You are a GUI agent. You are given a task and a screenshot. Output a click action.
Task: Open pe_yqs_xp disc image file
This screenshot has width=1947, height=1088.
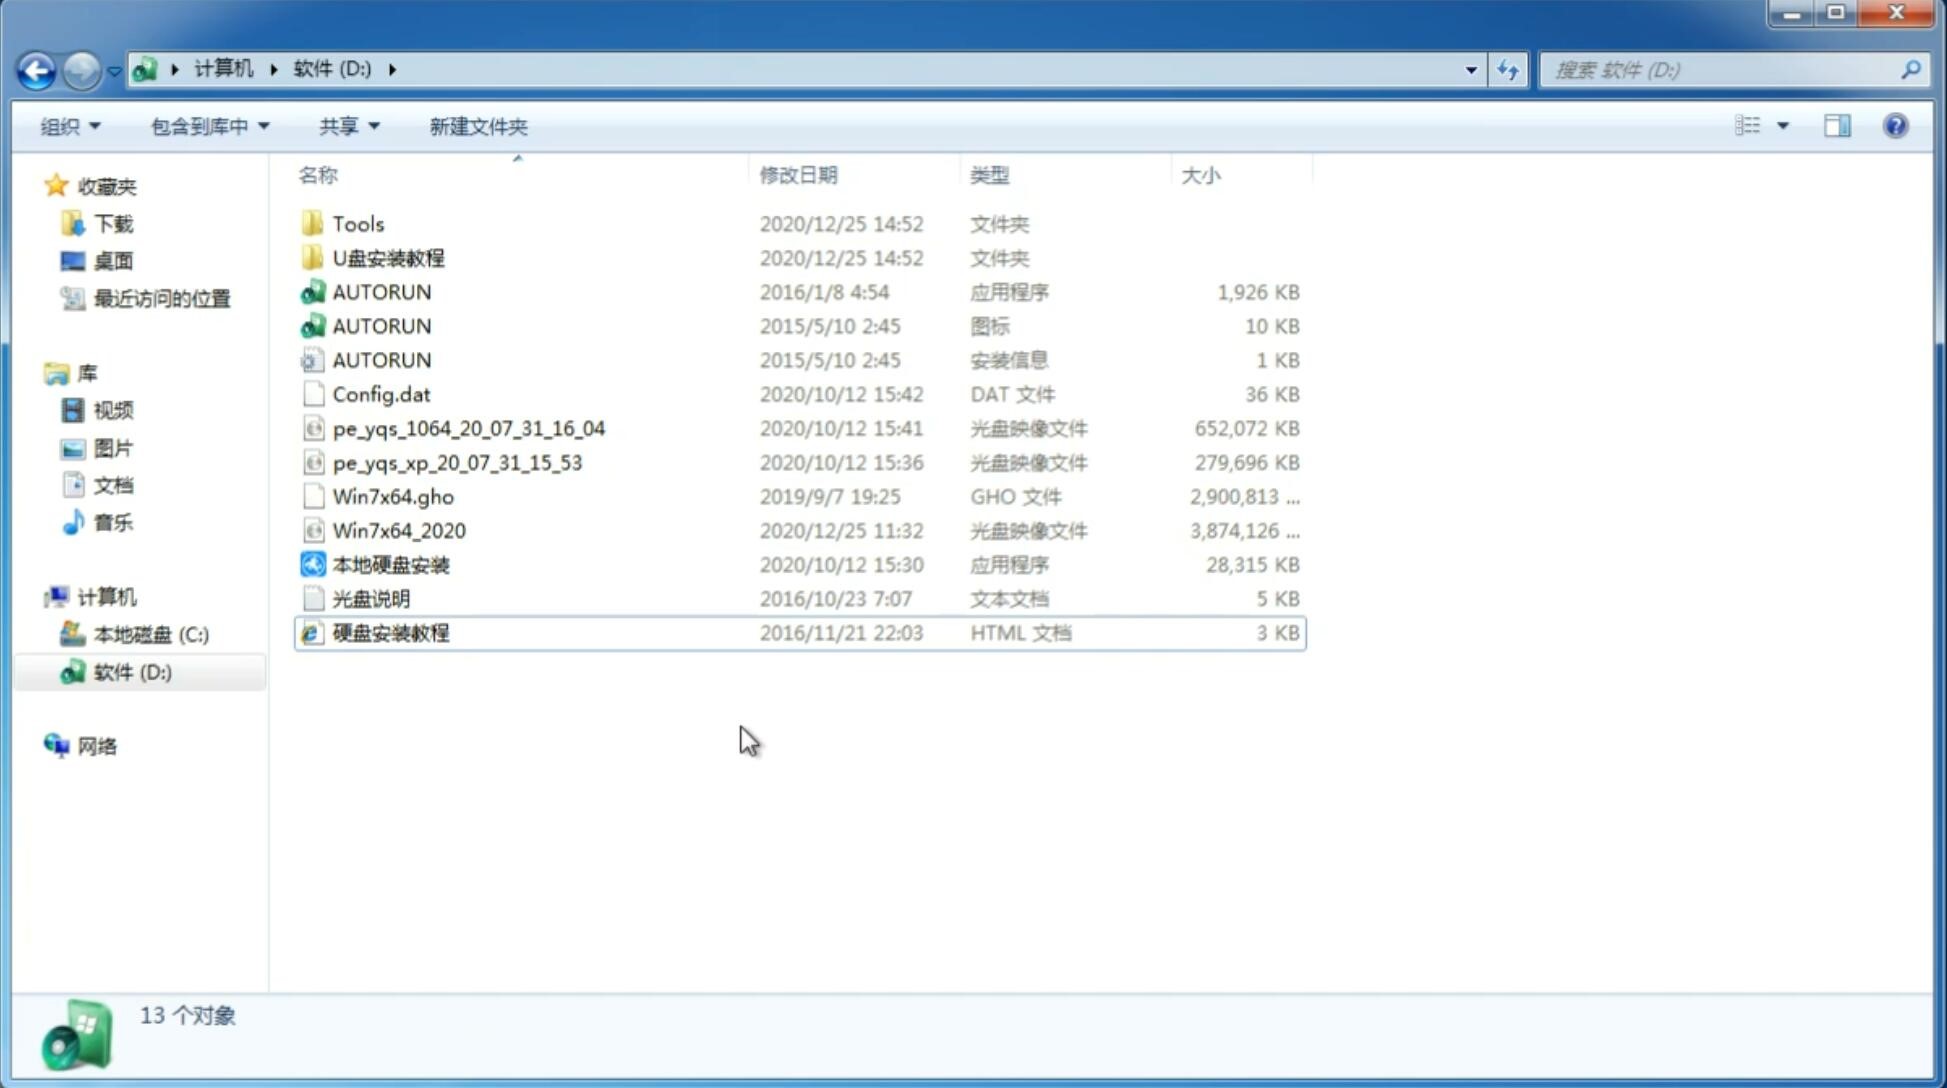pos(456,462)
